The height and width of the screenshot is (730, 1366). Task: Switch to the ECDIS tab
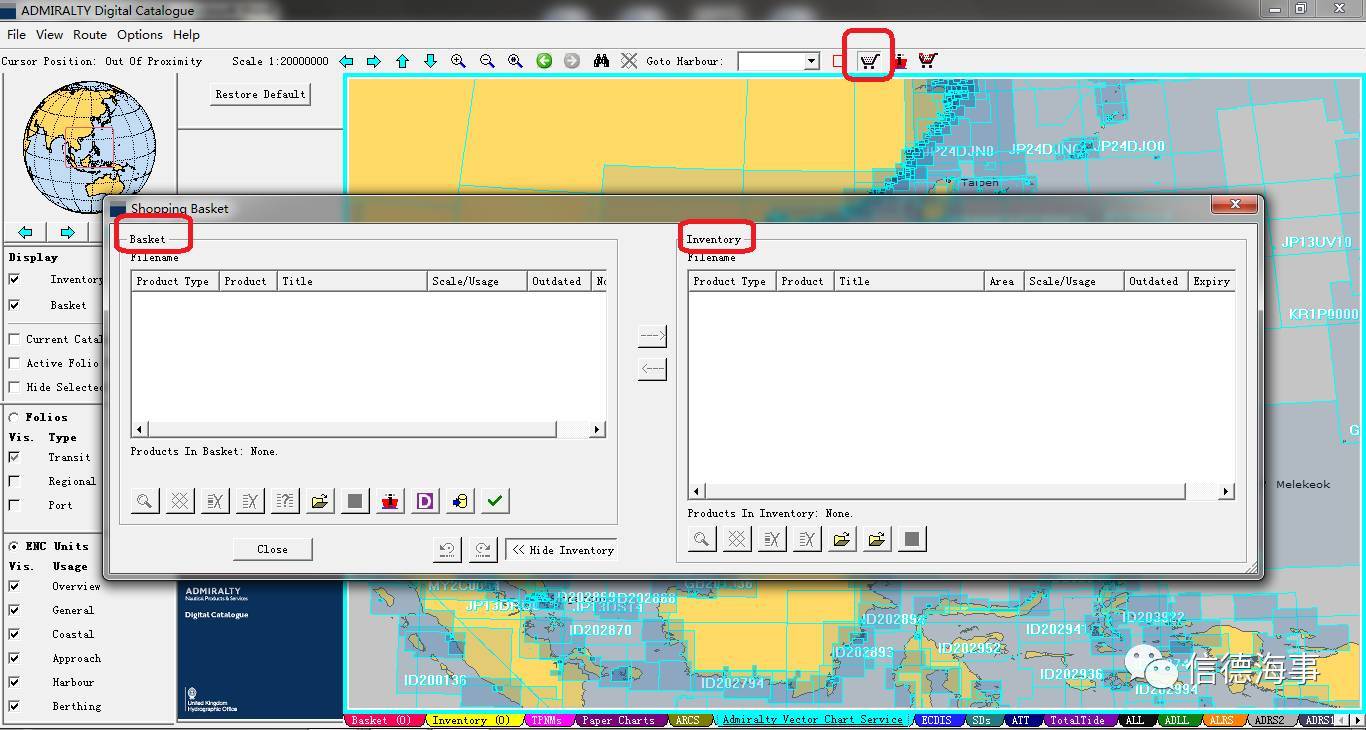click(937, 720)
